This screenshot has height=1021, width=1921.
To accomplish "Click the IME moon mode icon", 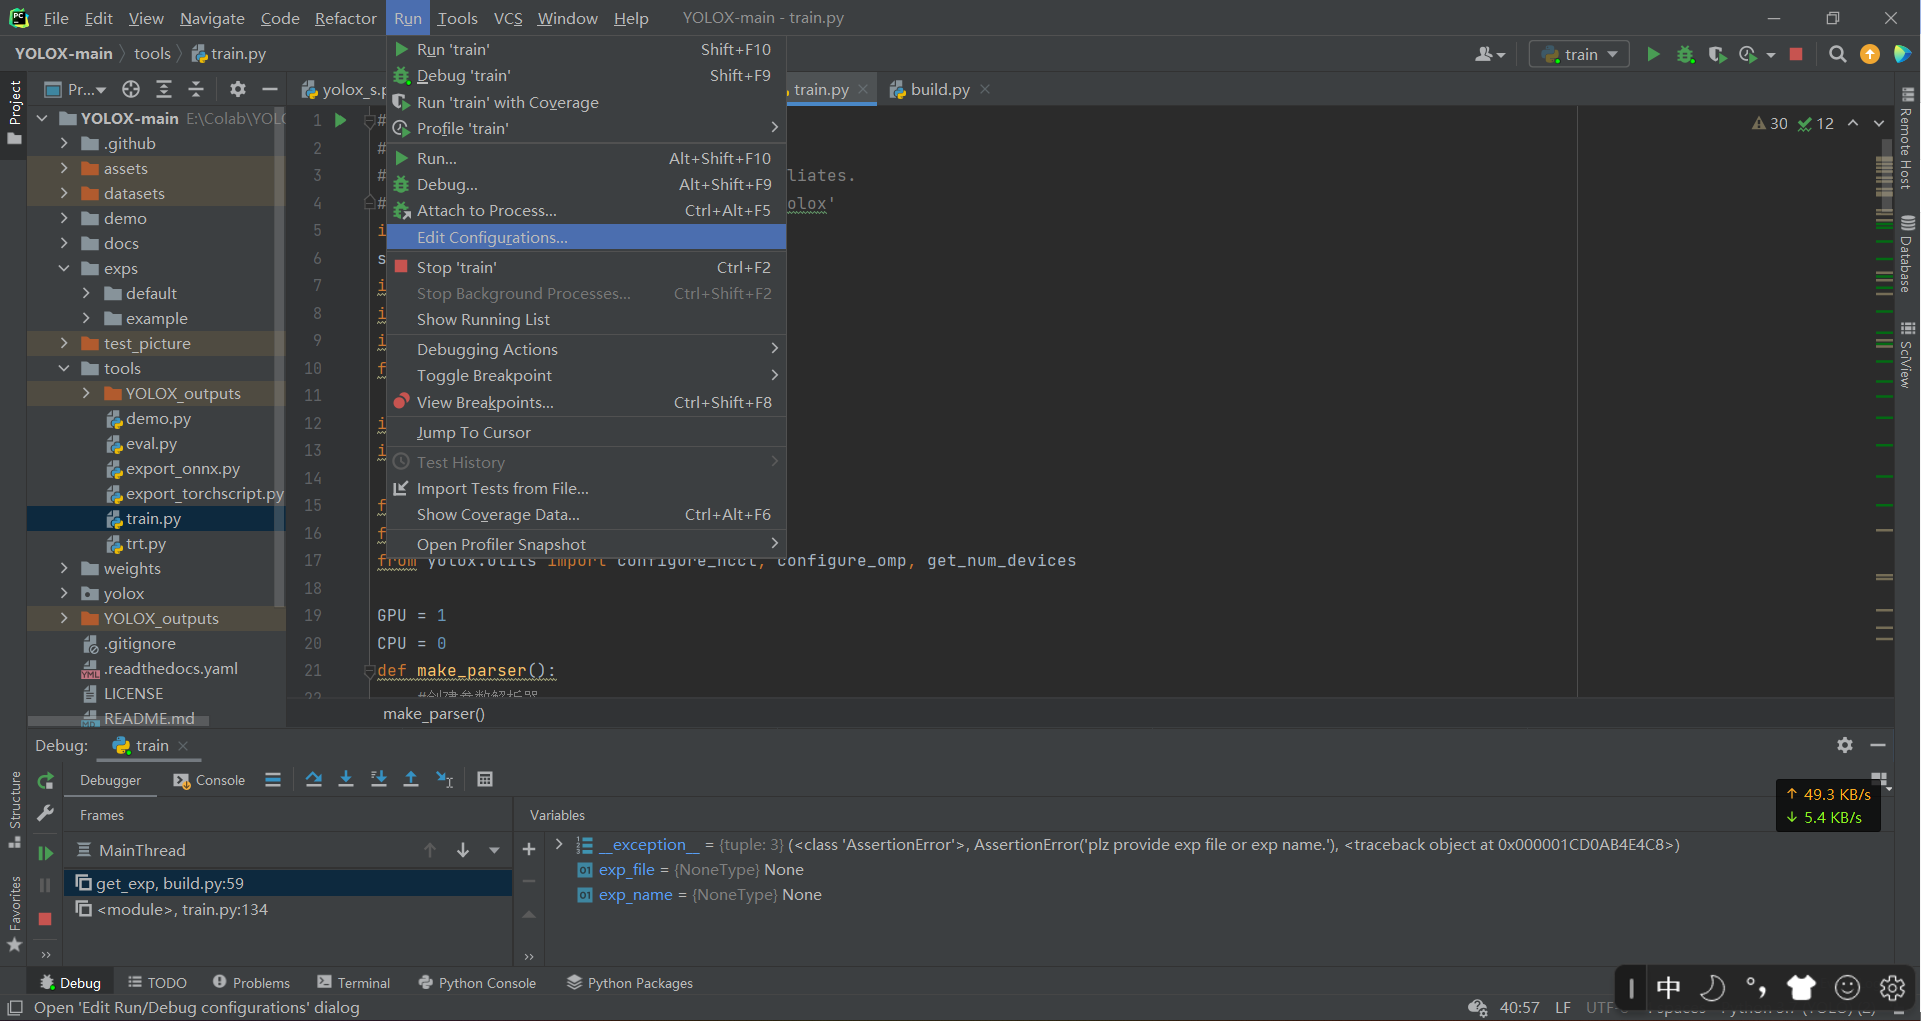I will 1712,988.
